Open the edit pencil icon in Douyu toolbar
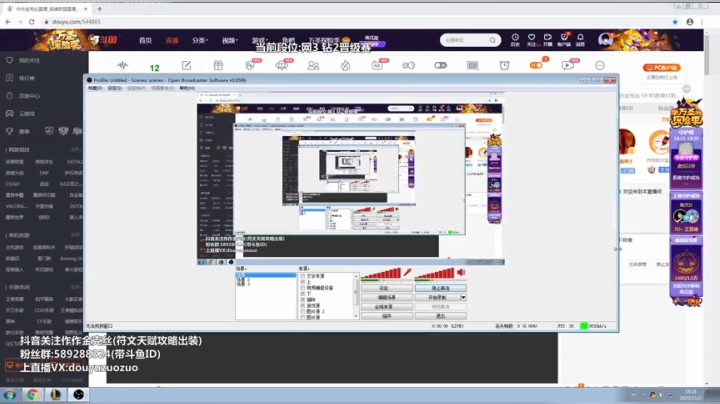720x404 pixels. coord(186,65)
